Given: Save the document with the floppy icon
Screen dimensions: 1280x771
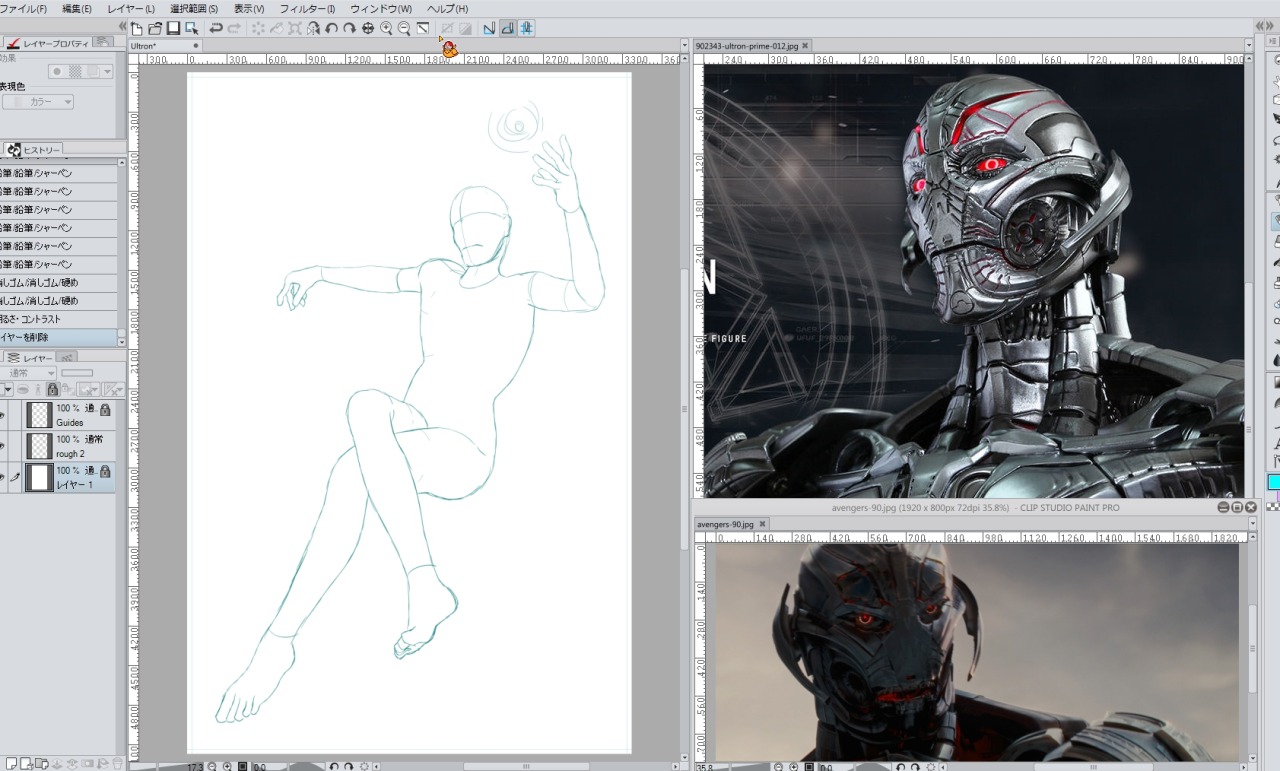Looking at the screenshot, I should coord(173,29).
